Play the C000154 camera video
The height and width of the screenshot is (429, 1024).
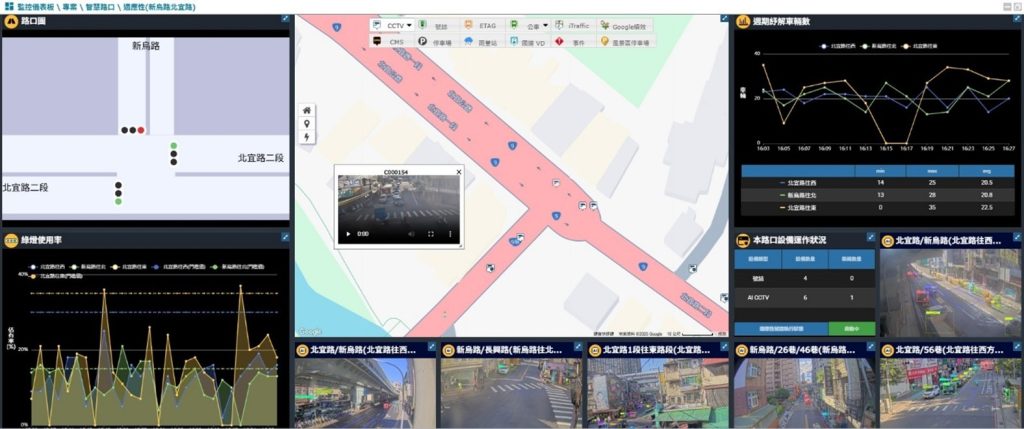tap(348, 234)
